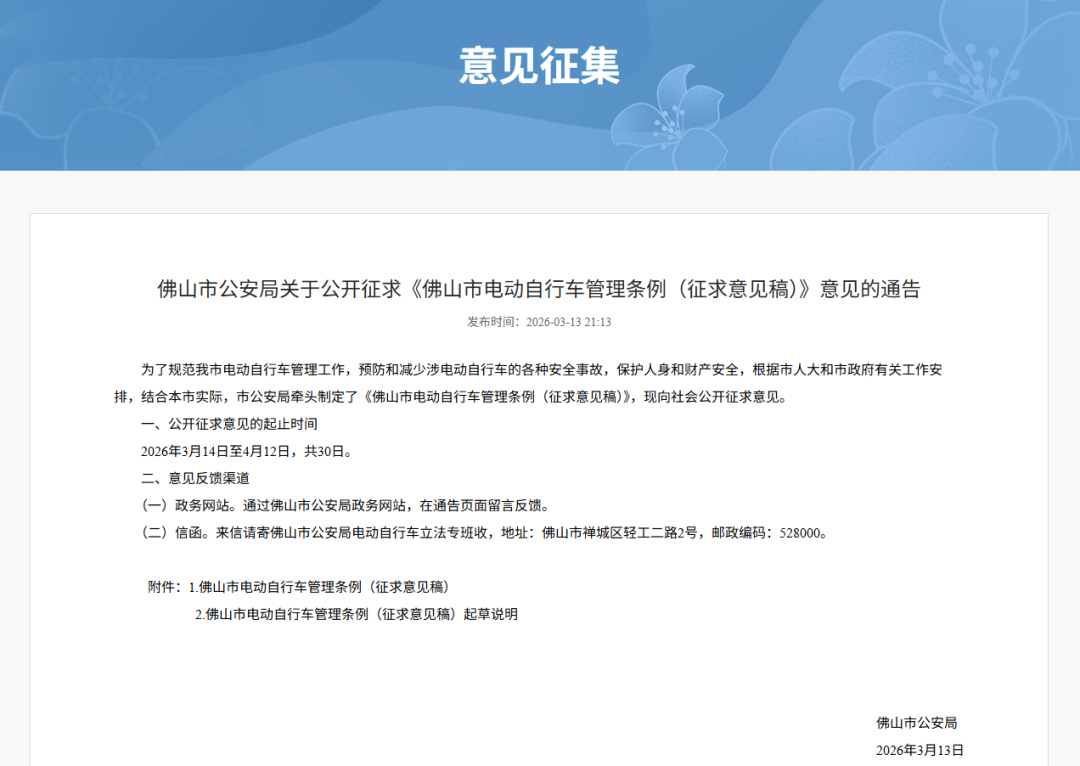Click the 附件： label
The width and height of the screenshot is (1080, 766).
(x=165, y=587)
